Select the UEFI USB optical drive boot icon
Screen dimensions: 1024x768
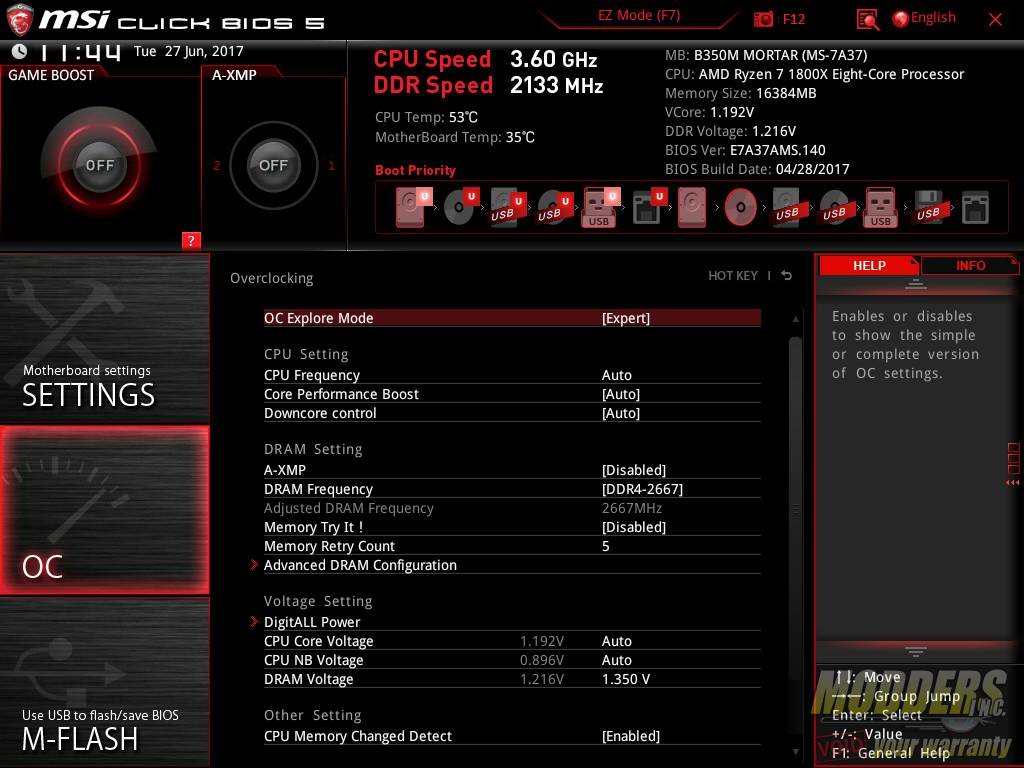(554, 207)
